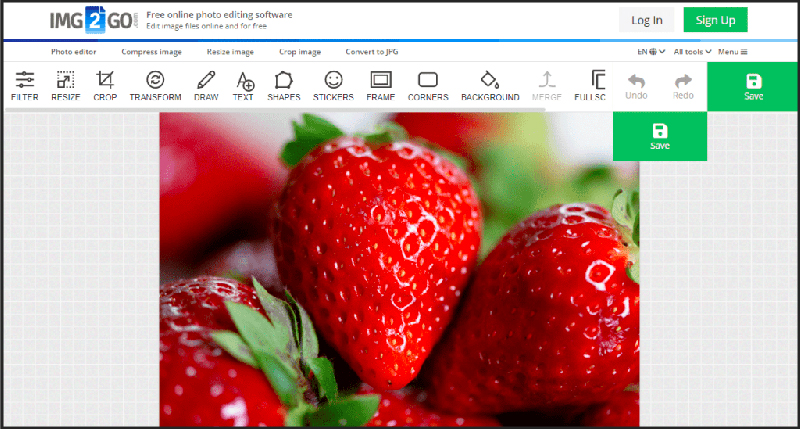Select the Draw pencil tool

click(206, 86)
